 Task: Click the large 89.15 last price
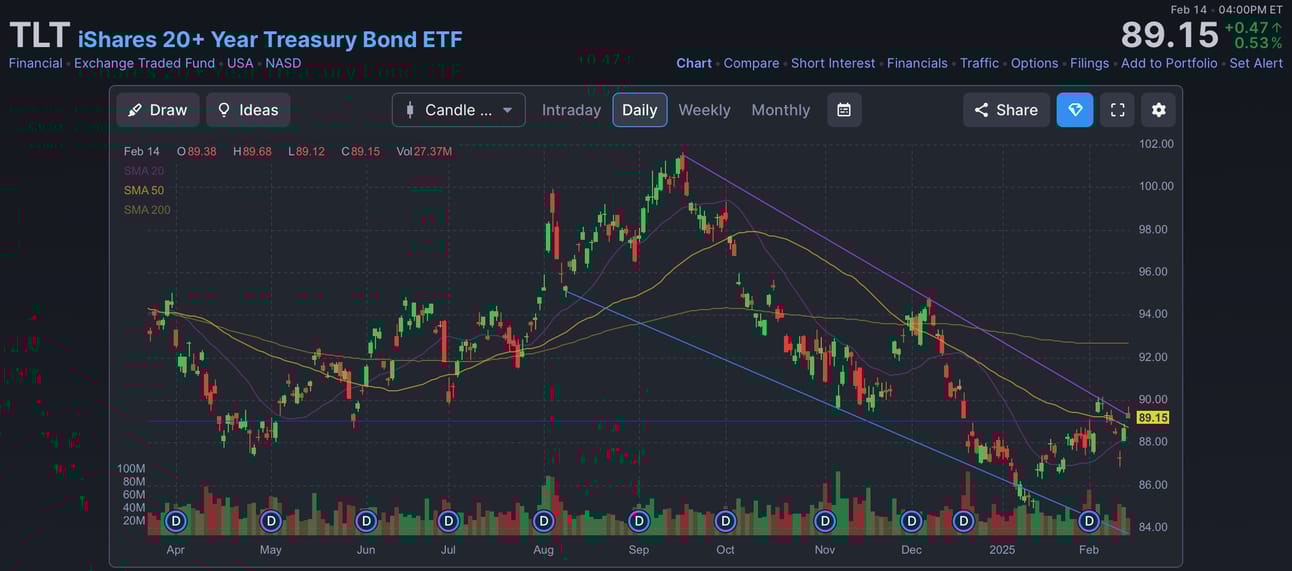pos(1169,36)
